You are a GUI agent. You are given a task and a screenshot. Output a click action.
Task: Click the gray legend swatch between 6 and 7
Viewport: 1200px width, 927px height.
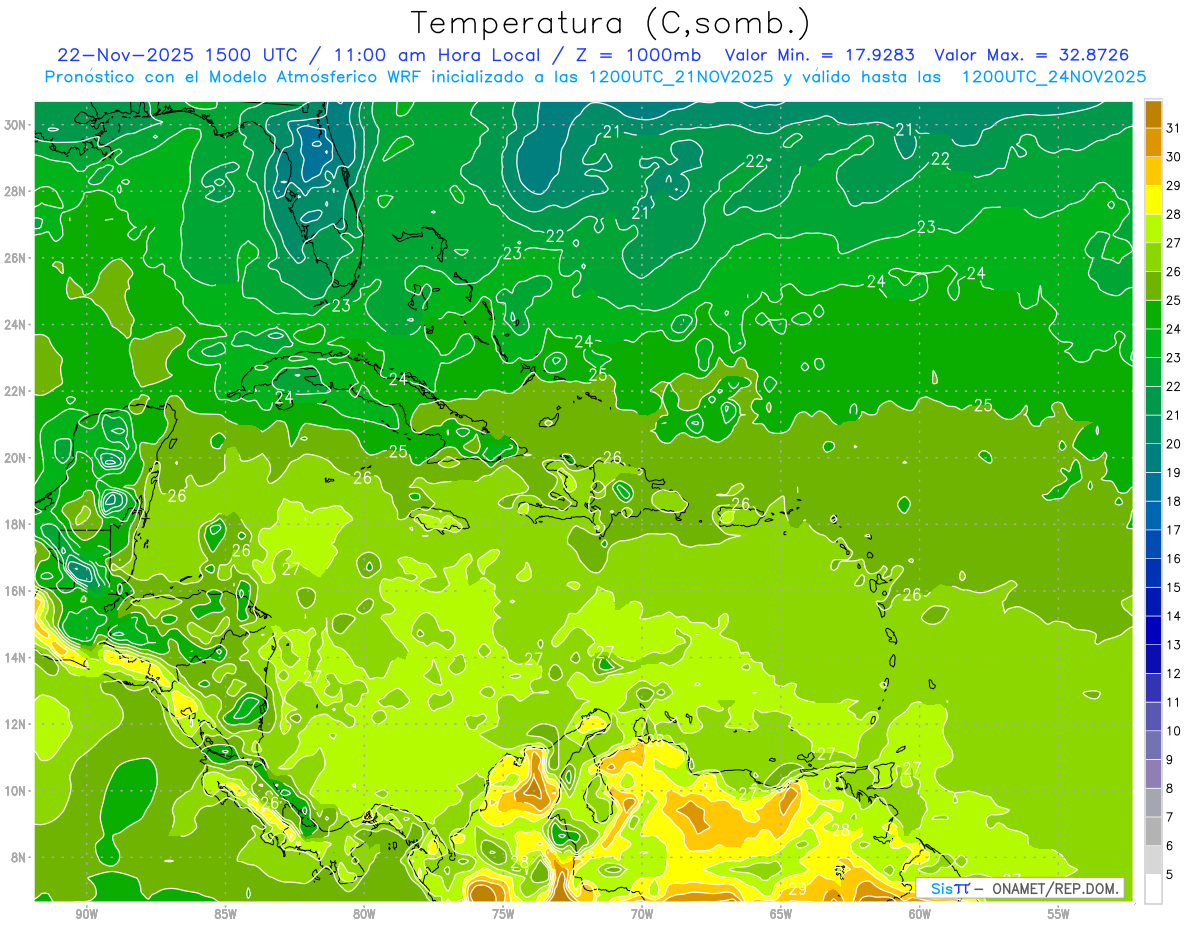1153,832
